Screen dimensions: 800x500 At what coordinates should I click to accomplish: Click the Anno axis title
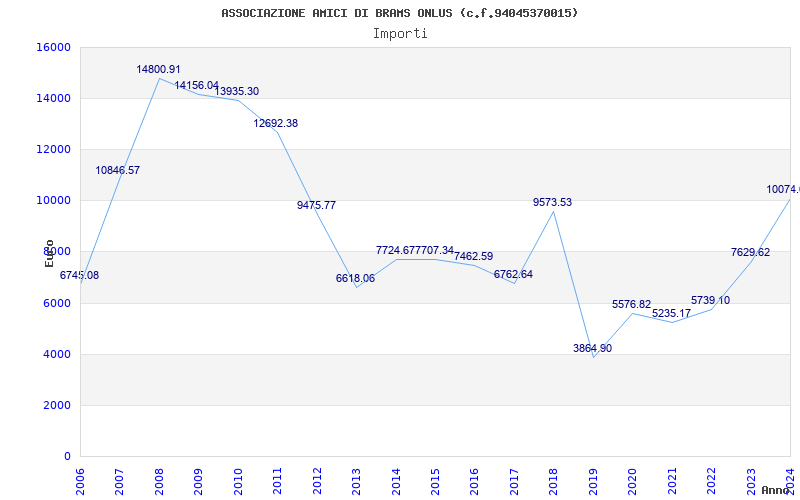click(x=776, y=490)
